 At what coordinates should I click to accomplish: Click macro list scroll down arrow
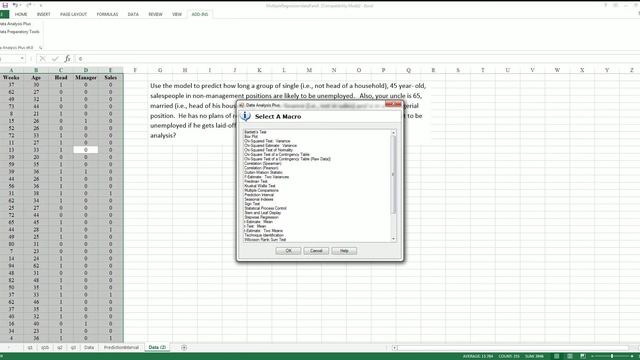pos(393,239)
